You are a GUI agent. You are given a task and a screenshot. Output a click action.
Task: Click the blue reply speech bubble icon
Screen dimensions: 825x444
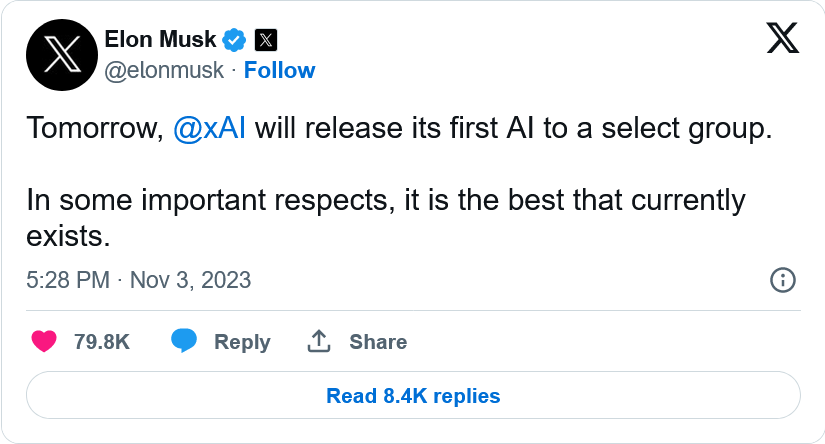point(184,341)
